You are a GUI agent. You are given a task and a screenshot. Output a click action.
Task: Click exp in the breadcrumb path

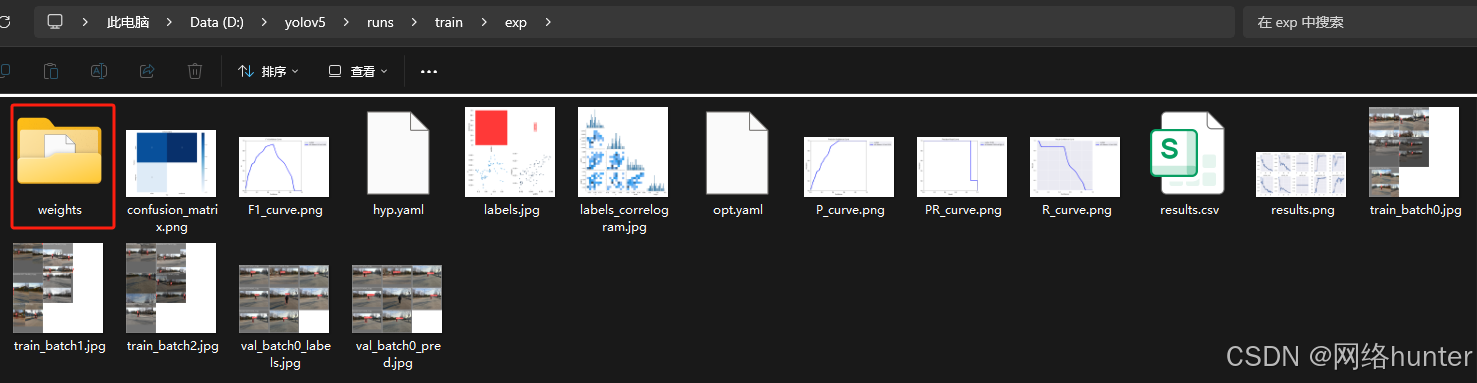(x=515, y=22)
